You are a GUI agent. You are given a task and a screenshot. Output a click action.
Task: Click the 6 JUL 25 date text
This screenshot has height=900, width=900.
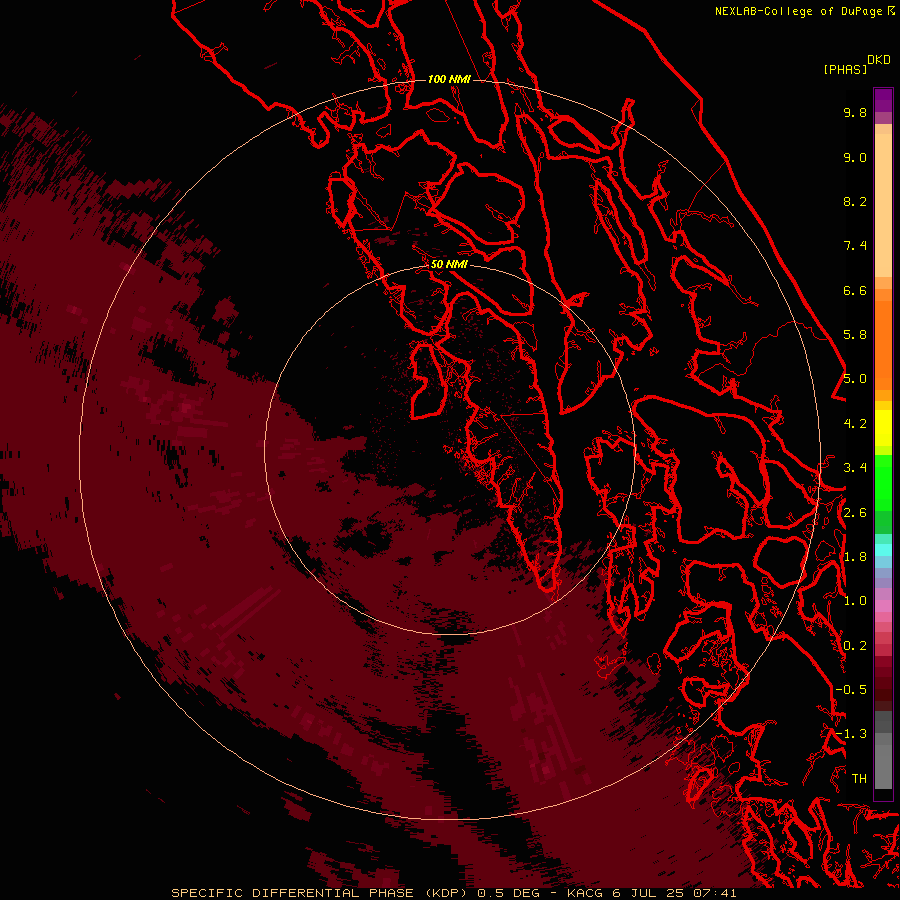tap(648, 893)
